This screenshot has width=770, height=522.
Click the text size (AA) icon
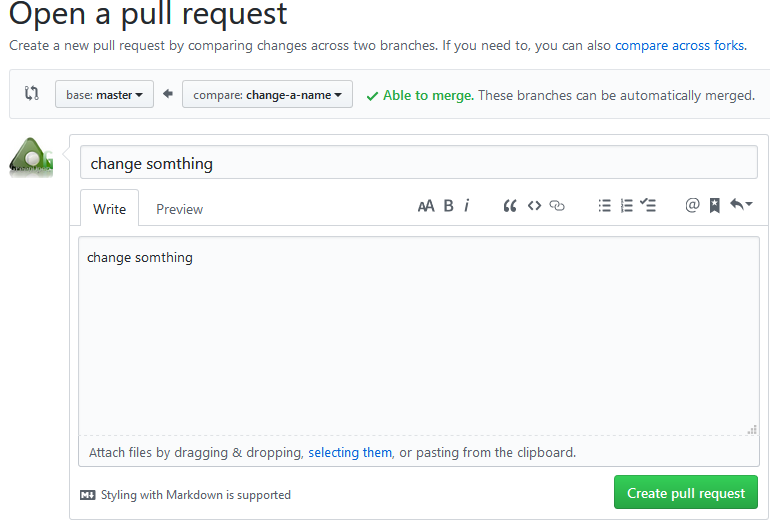[426, 206]
